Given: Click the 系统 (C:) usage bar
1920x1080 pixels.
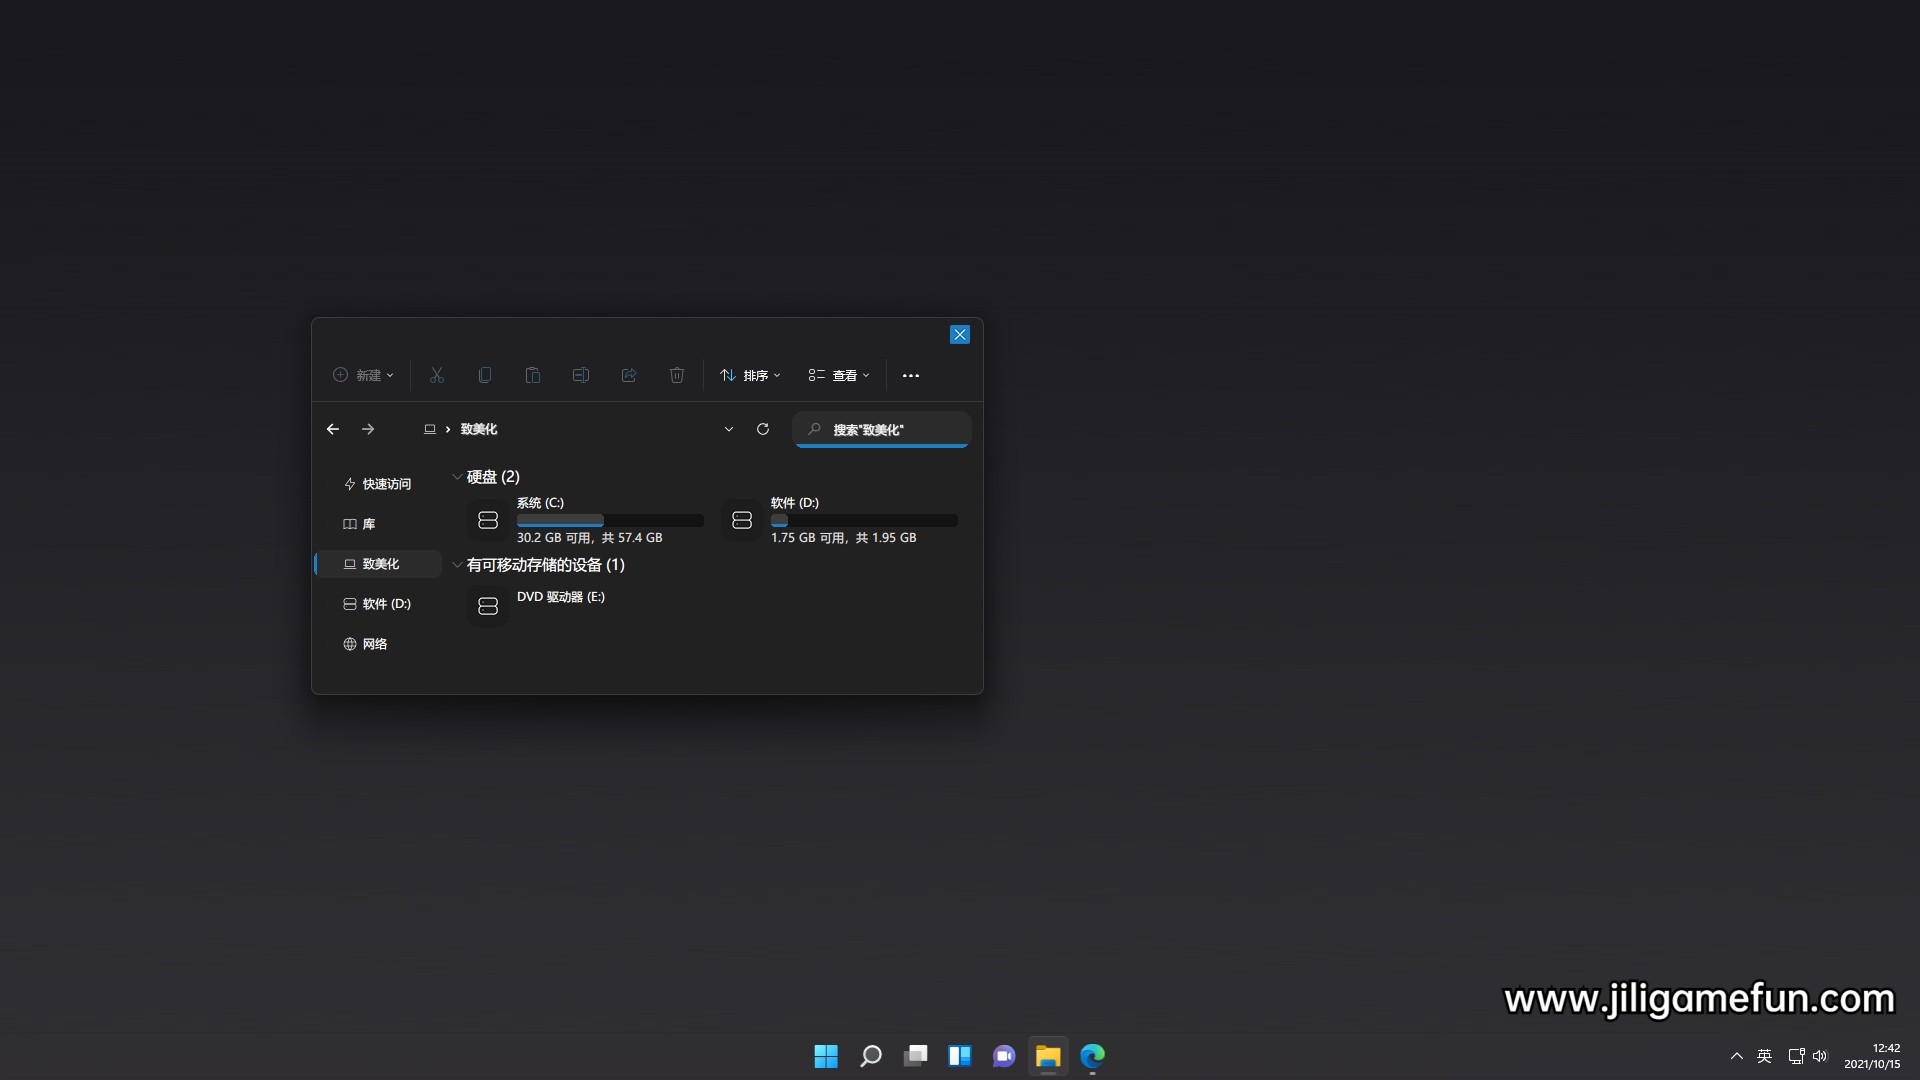Looking at the screenshot, I should coord(610,520).
